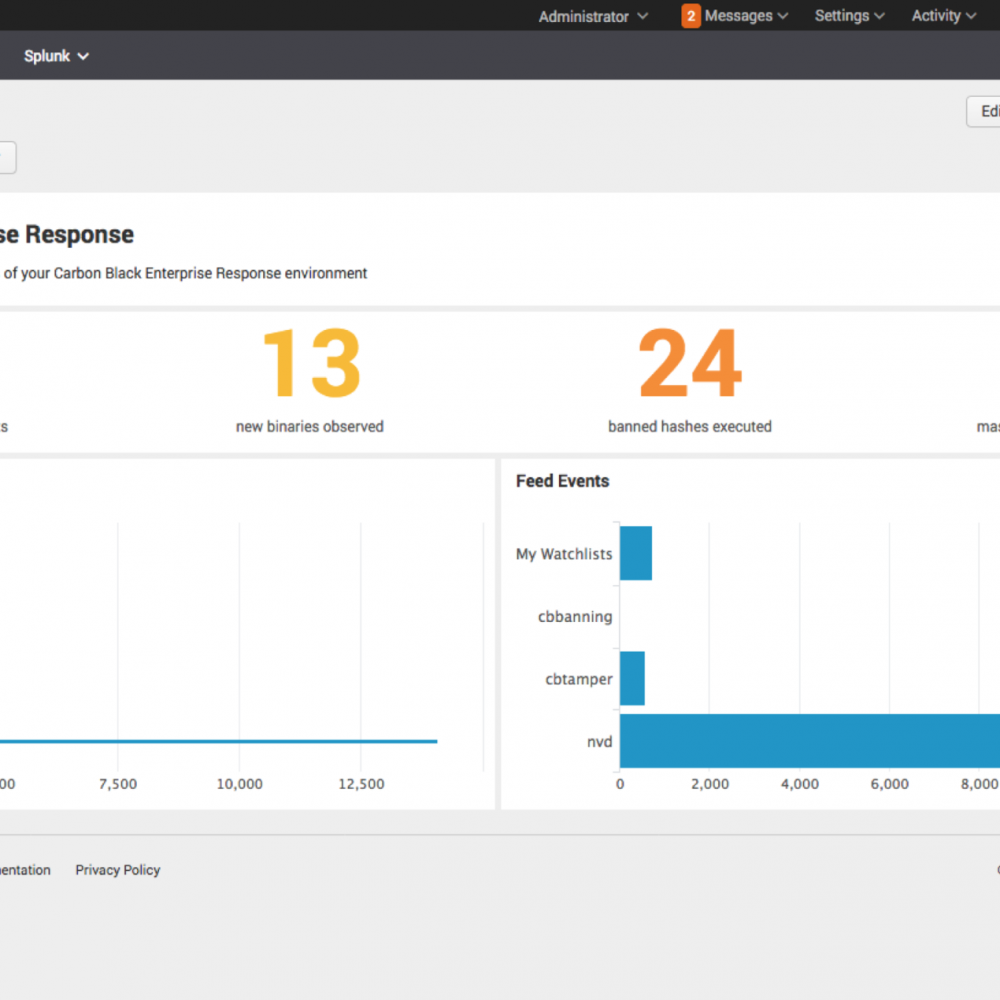Click the 'new binaries observed' caption
This screenshot has height=1000, width=1000.
coord(310,426)
